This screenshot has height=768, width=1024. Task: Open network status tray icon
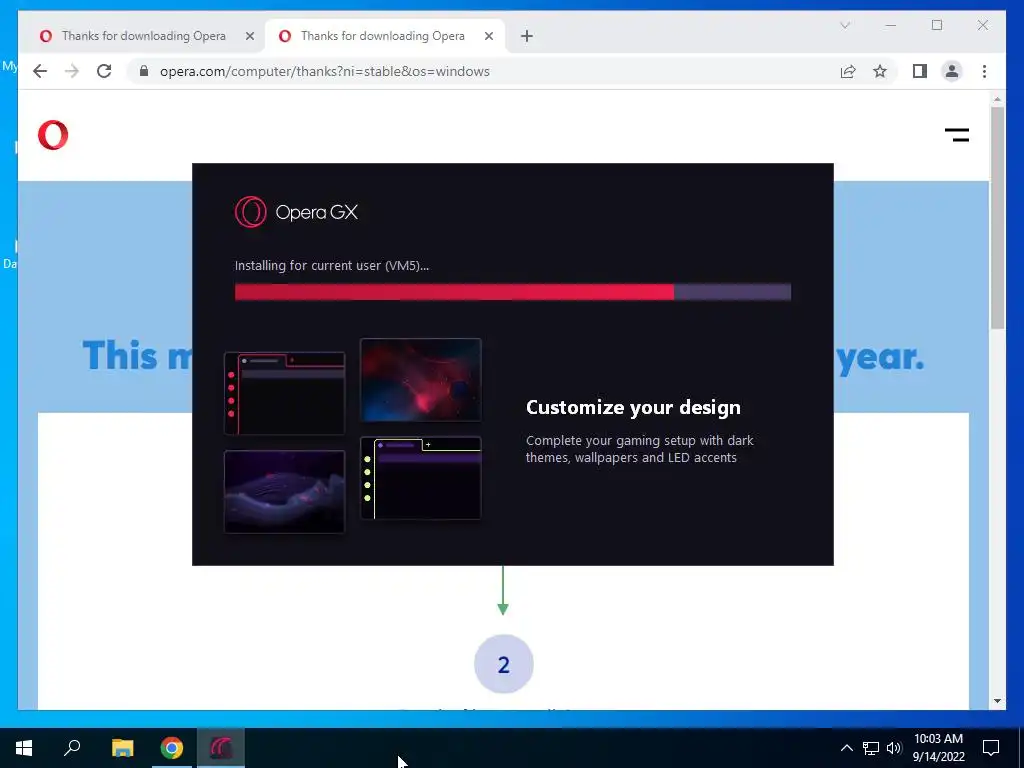(871, 748)
